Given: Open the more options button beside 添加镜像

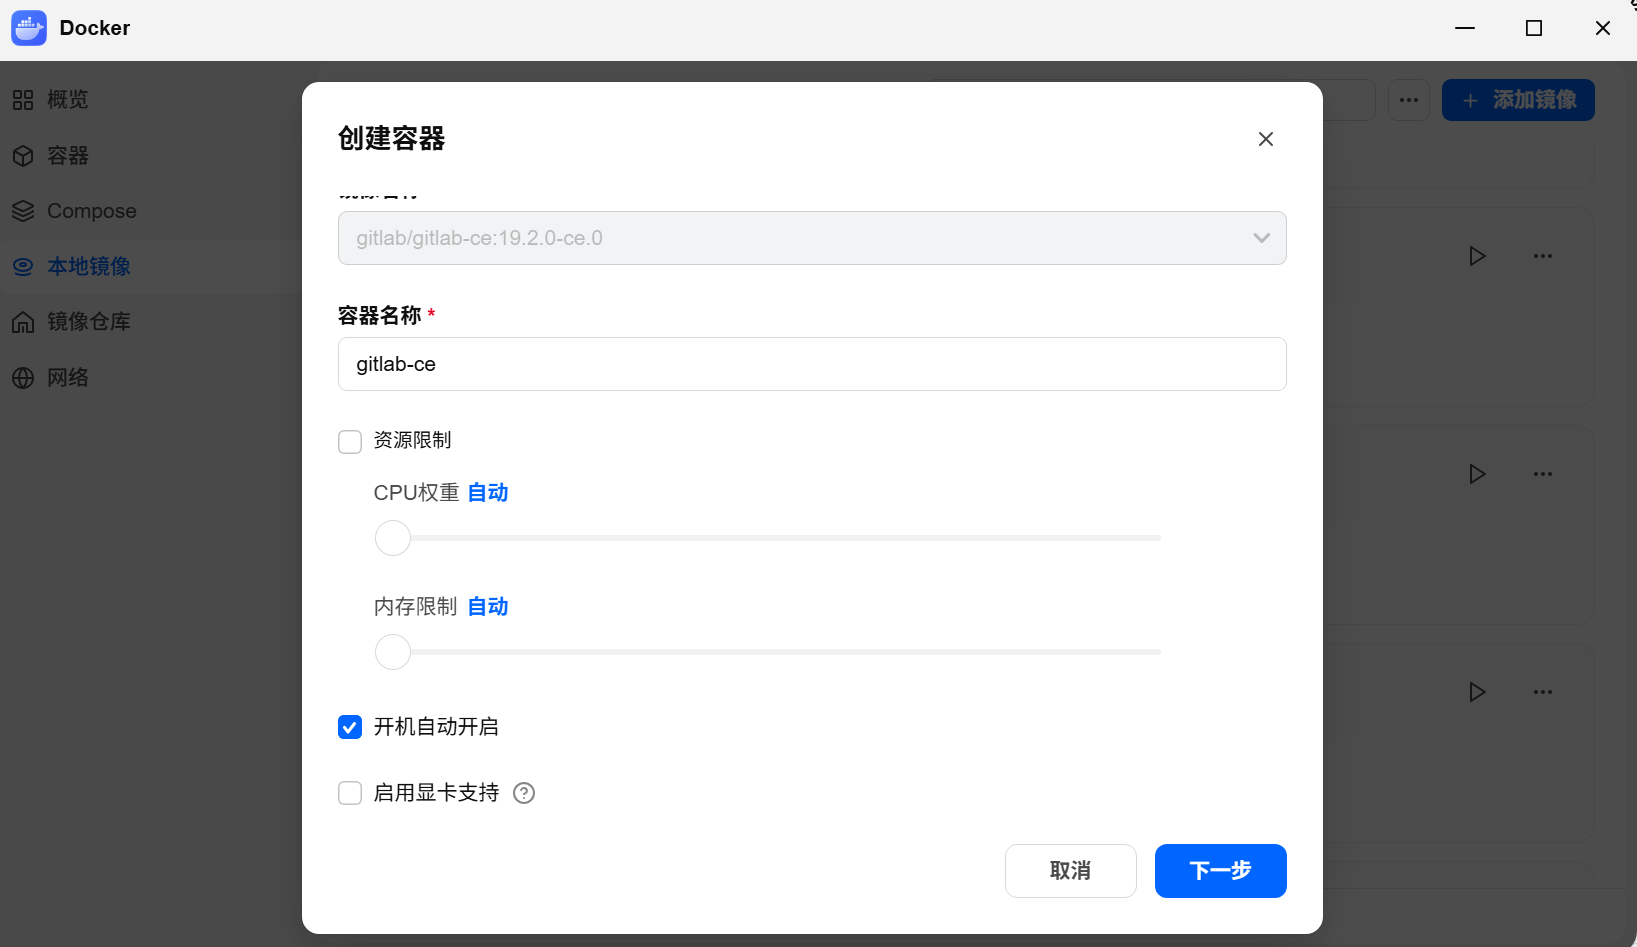Looking at the screenshot, I should [x=1408, y=100].
